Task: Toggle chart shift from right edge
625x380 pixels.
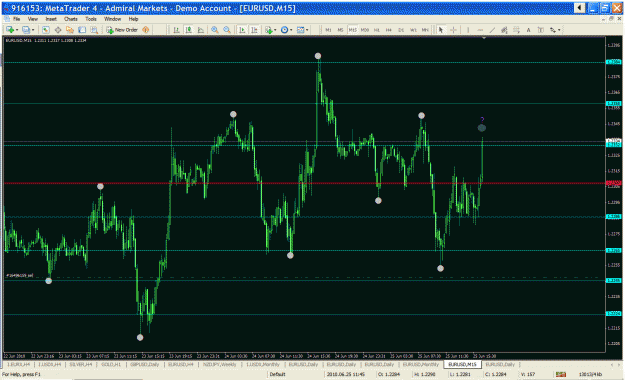Action: (254, 30)
